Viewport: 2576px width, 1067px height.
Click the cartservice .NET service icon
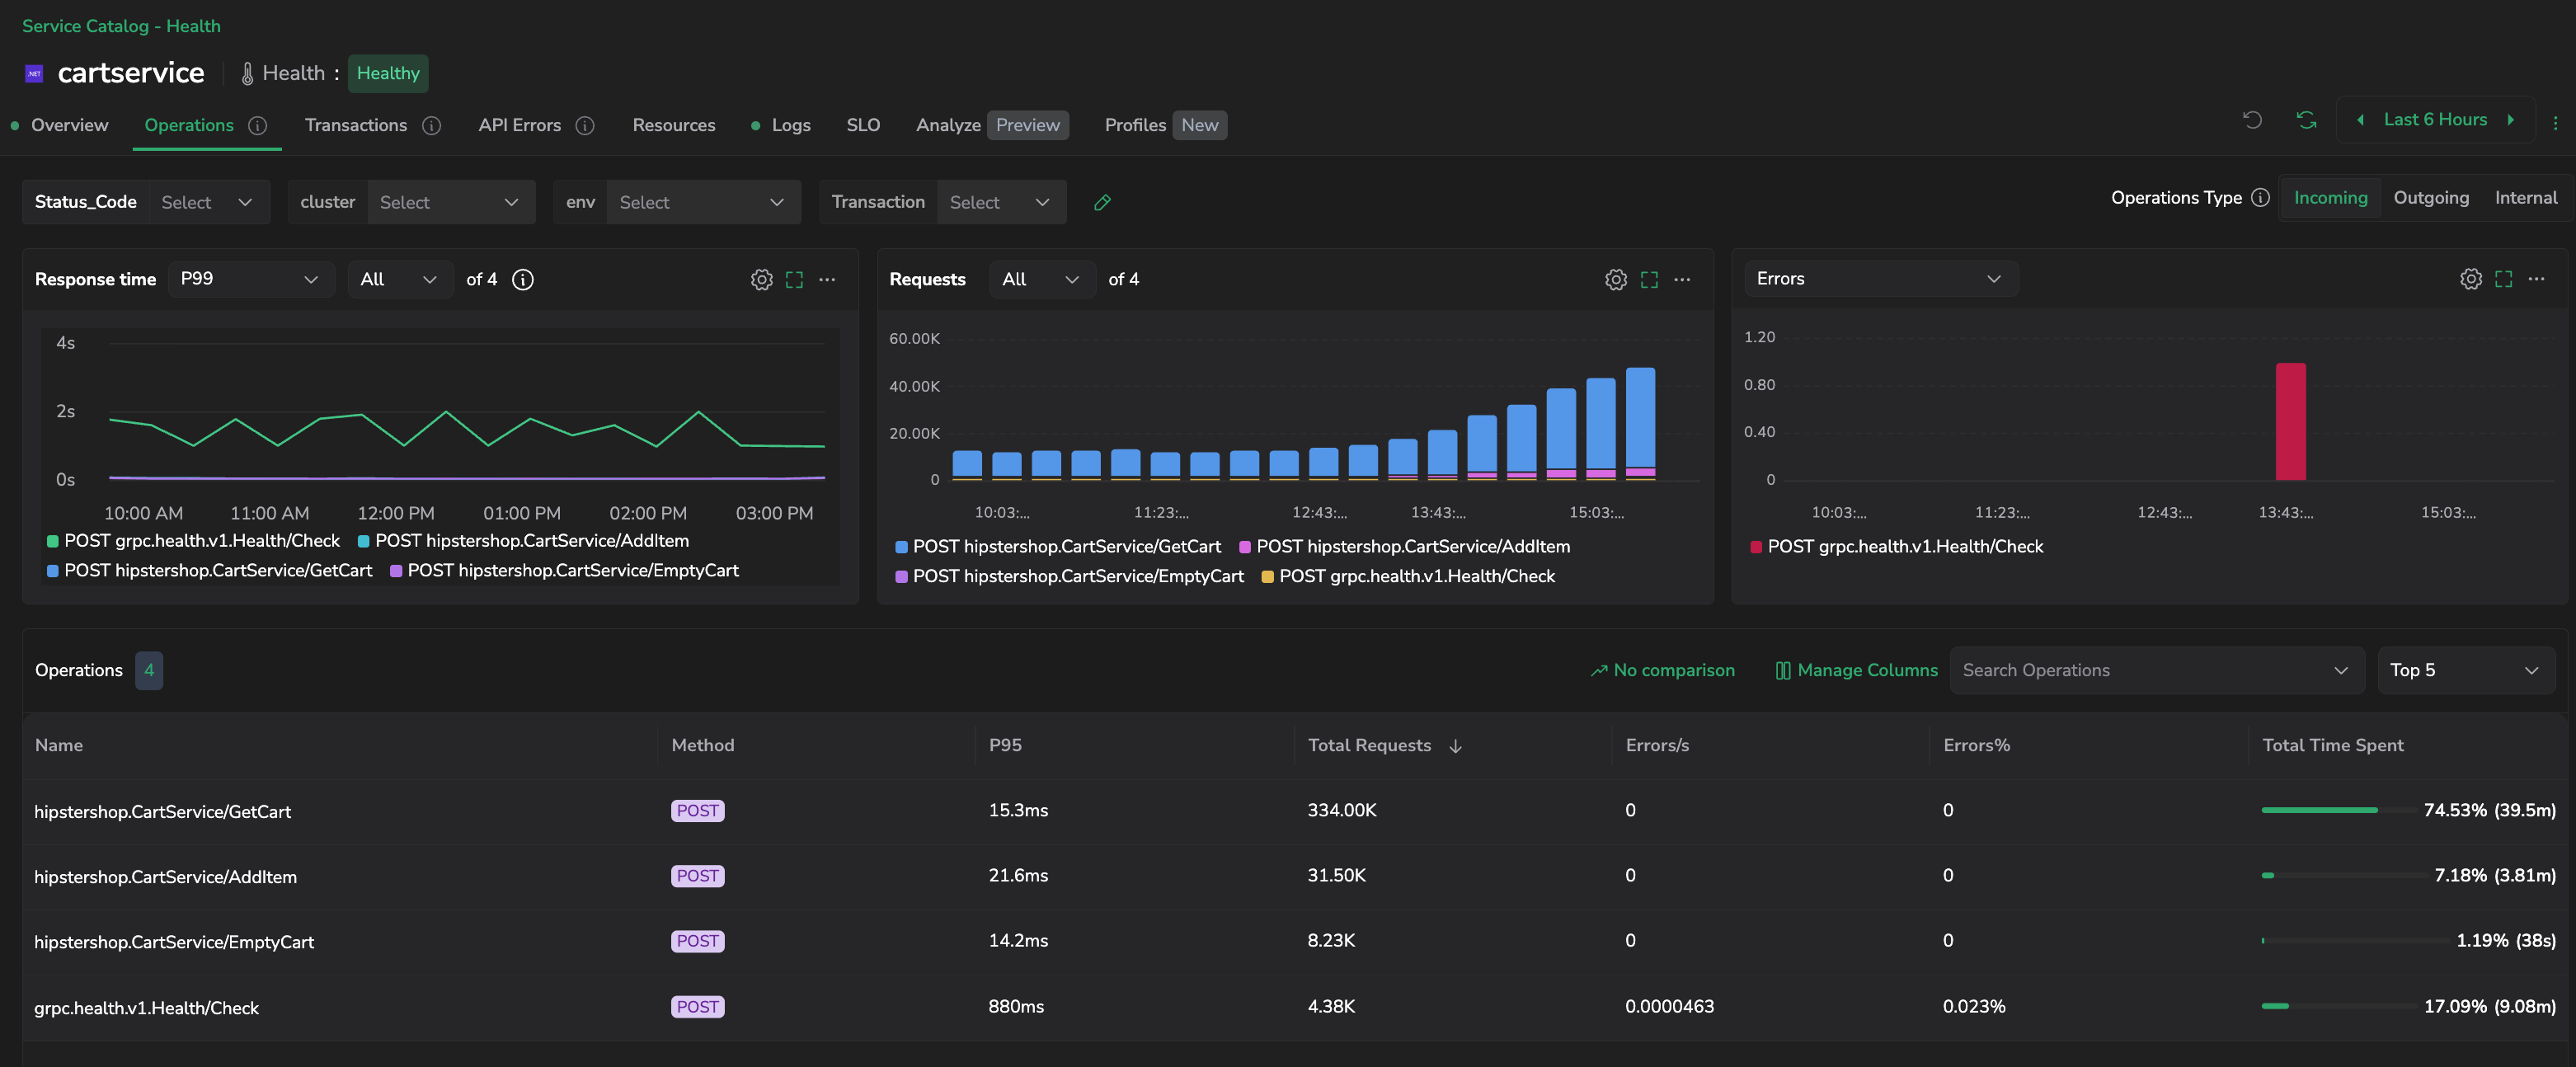pyautogui.click(x=34, y=73)
